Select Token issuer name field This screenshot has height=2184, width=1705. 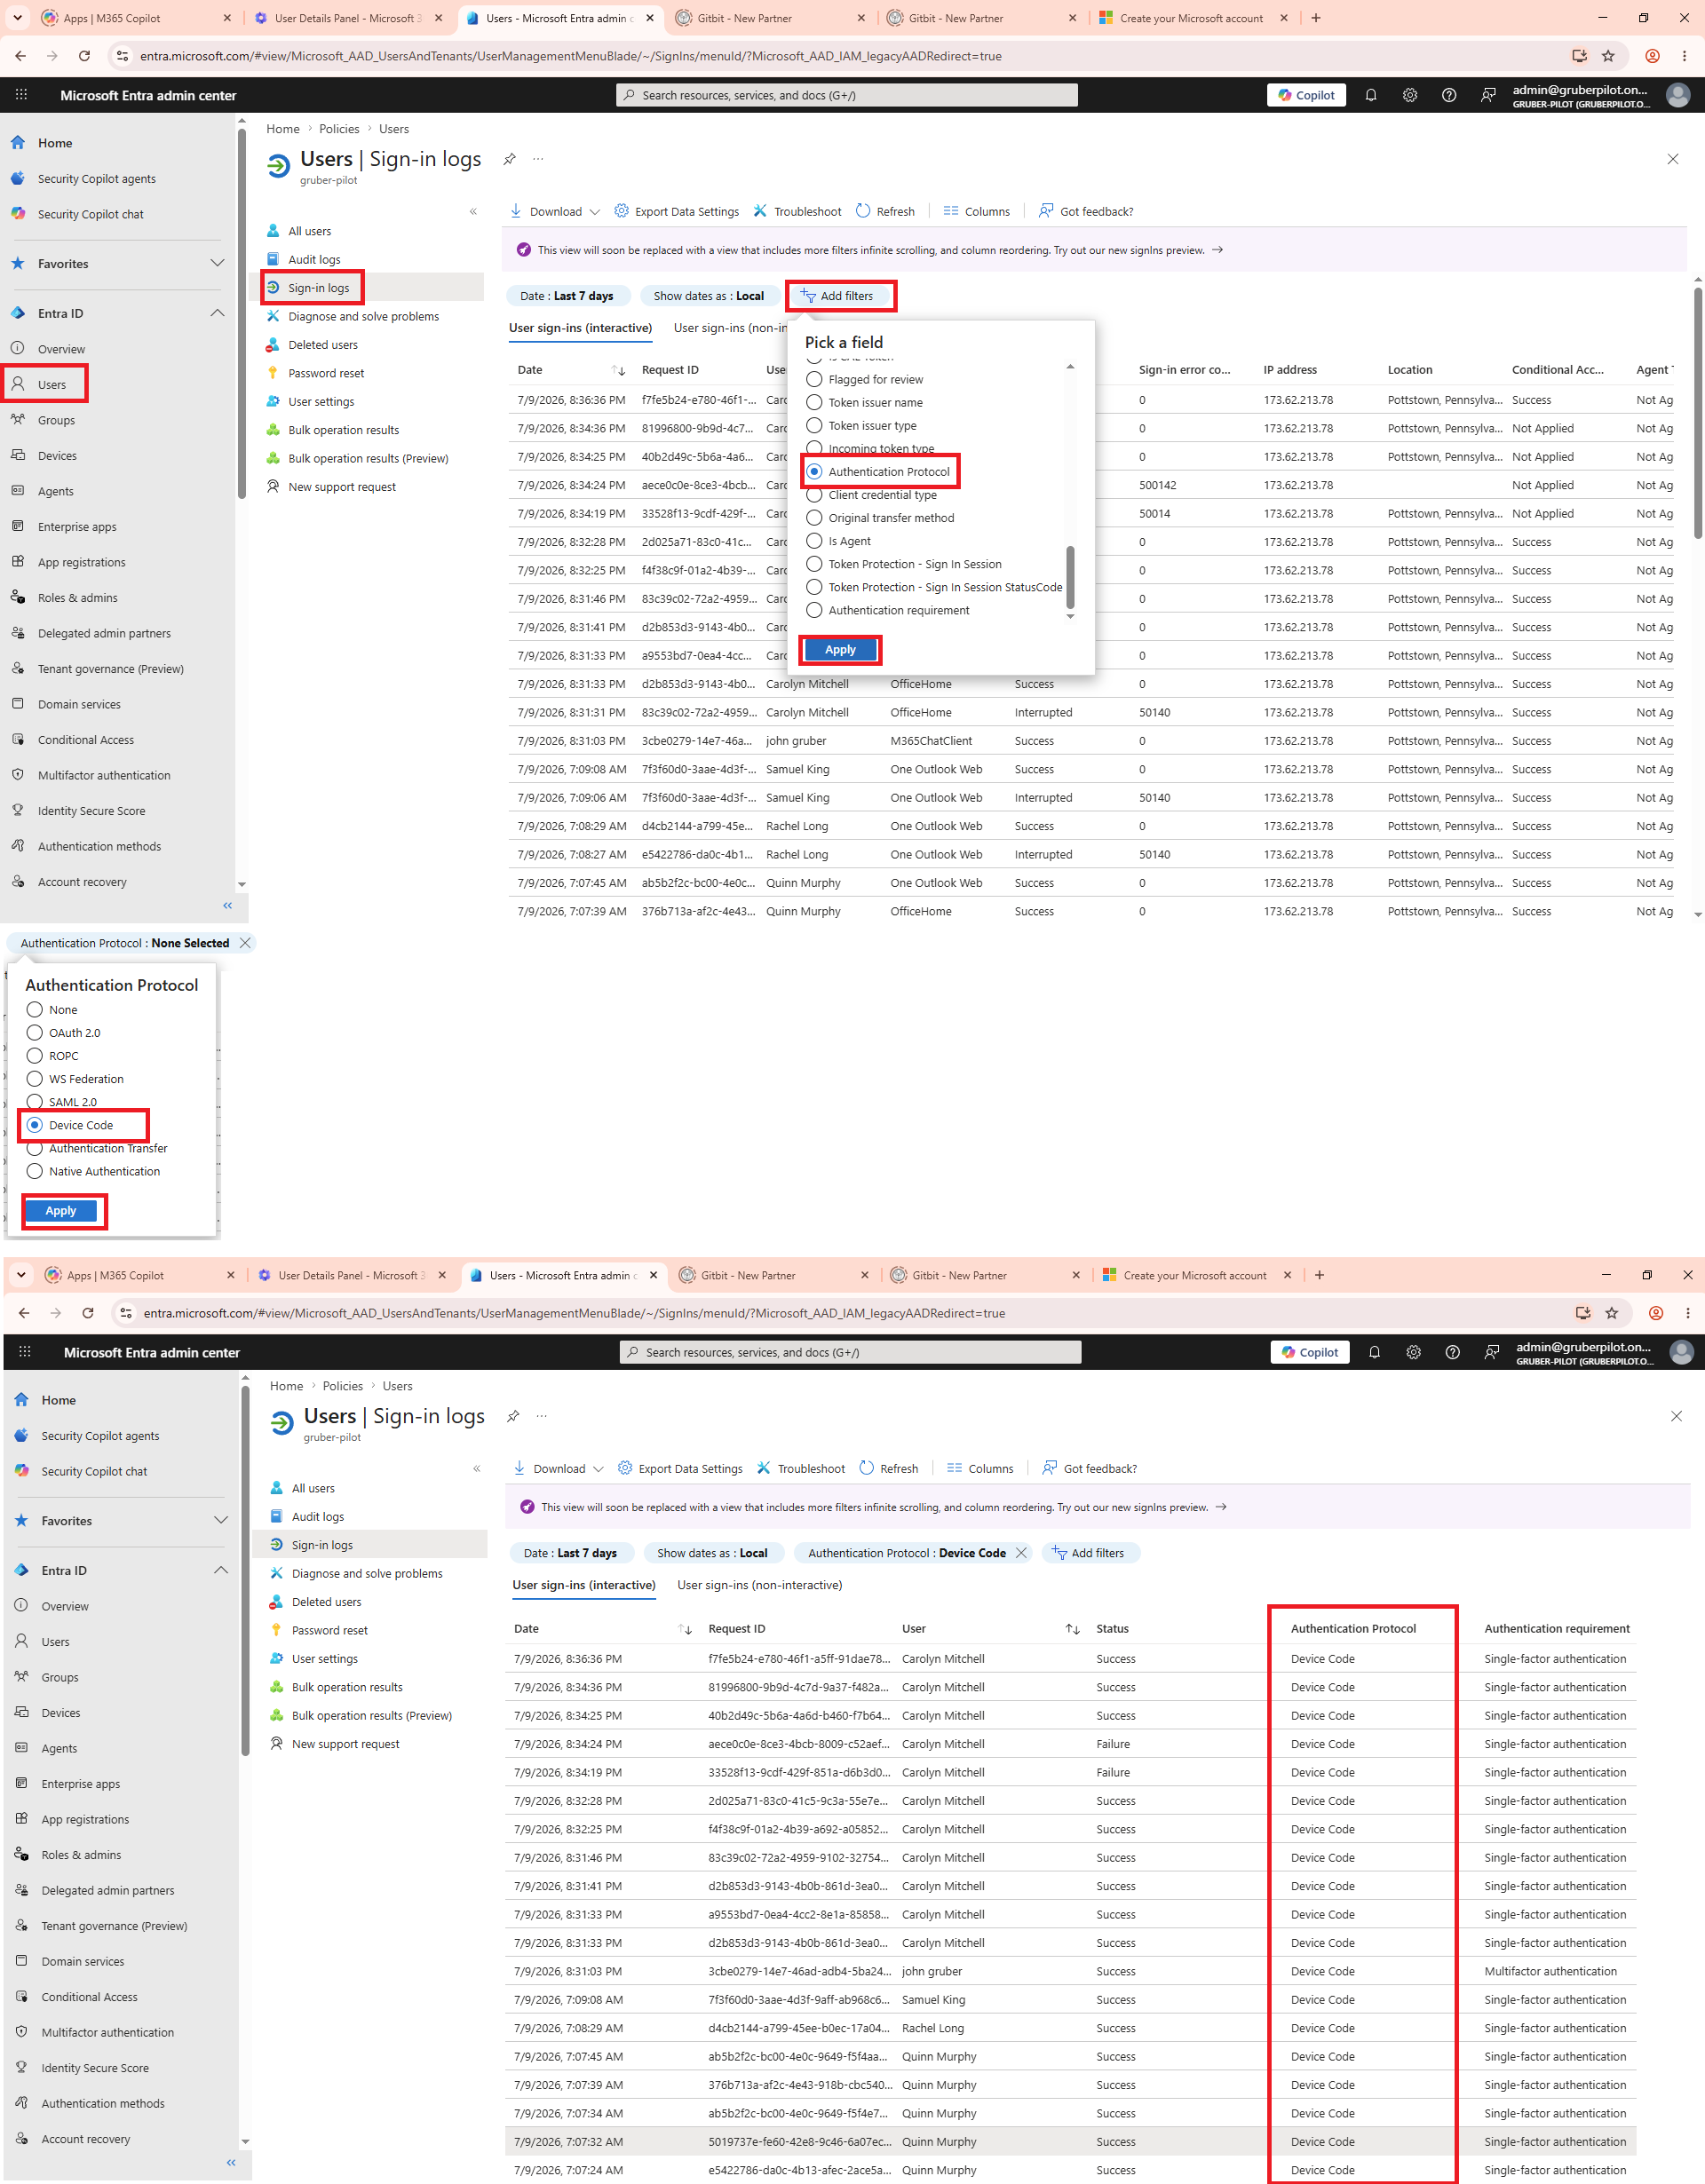(865, 402)
